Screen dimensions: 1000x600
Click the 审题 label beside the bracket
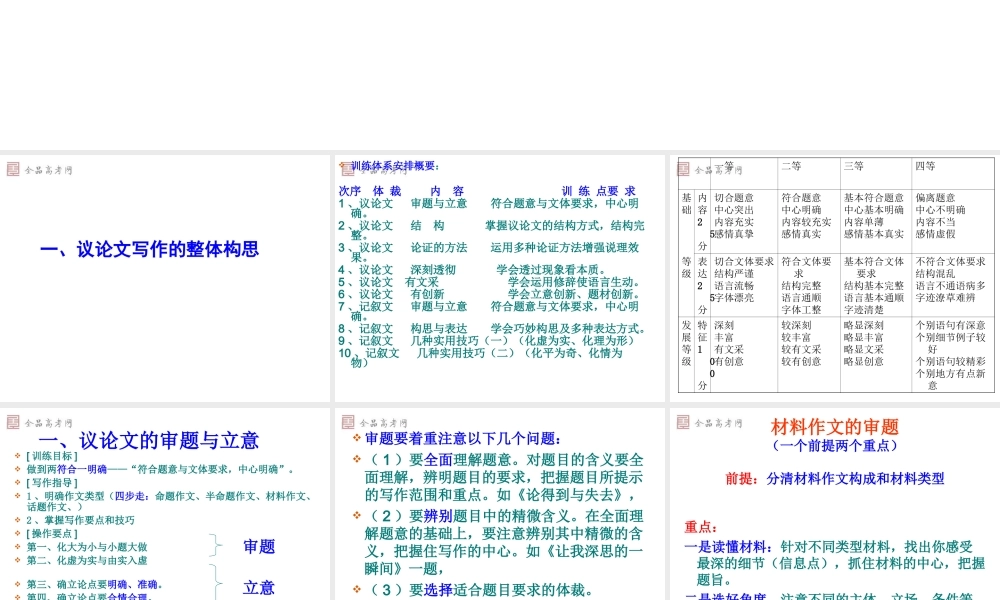click(259, 546)
